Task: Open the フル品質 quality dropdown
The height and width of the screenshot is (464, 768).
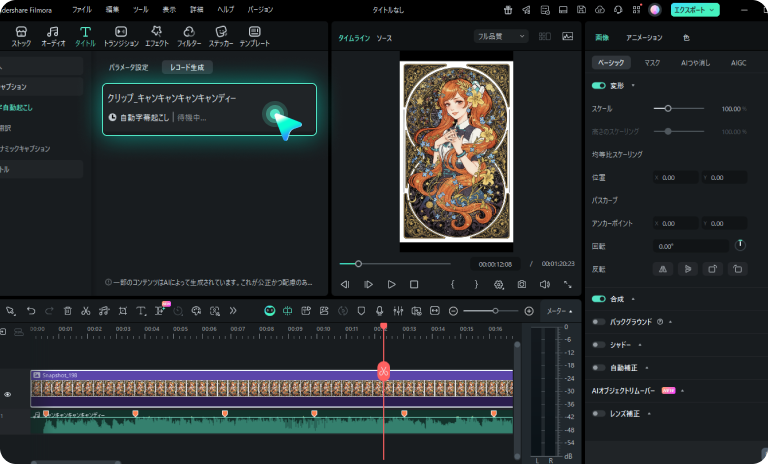Action: [x=501, y=36]
